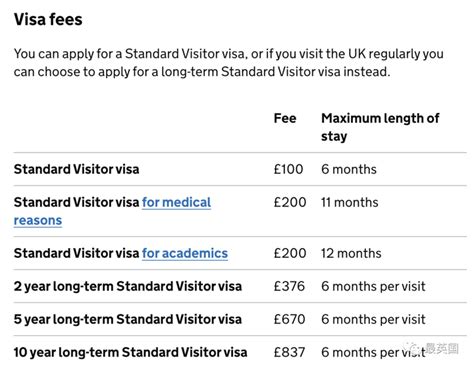Image resolution: width=474 pixels, height=369 pixels.
Task: Select the Fee column header
Action: 285,118
